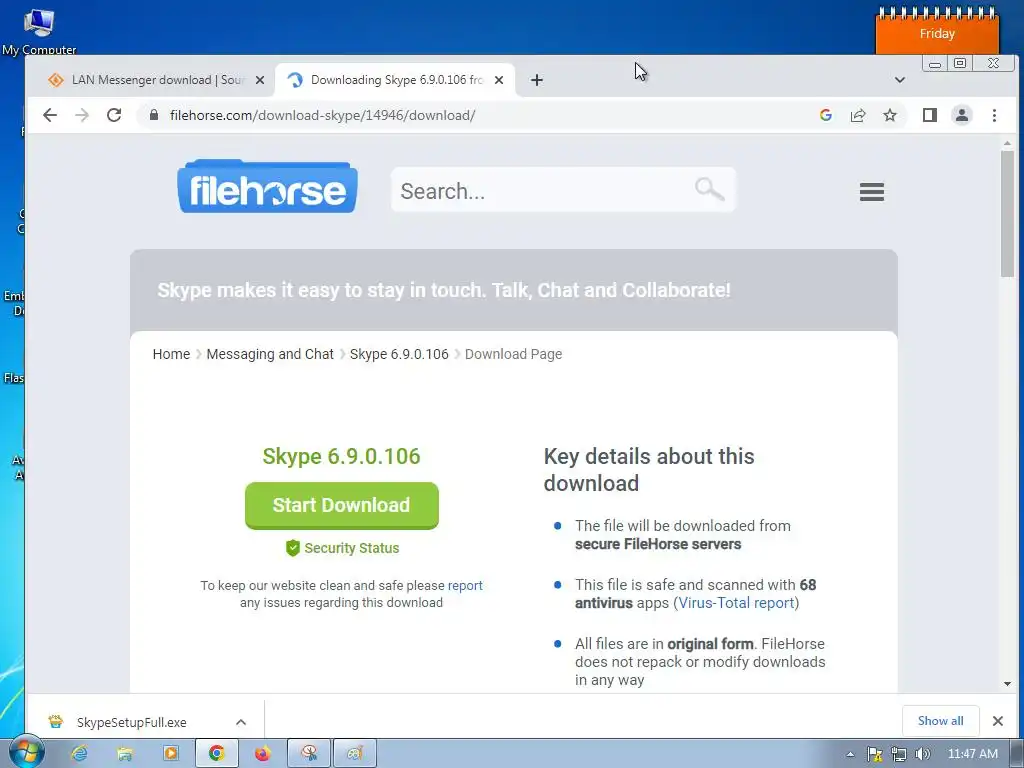
Task: Click the Skype 6.9.0.106 green heading
Action: click(342, 456)
